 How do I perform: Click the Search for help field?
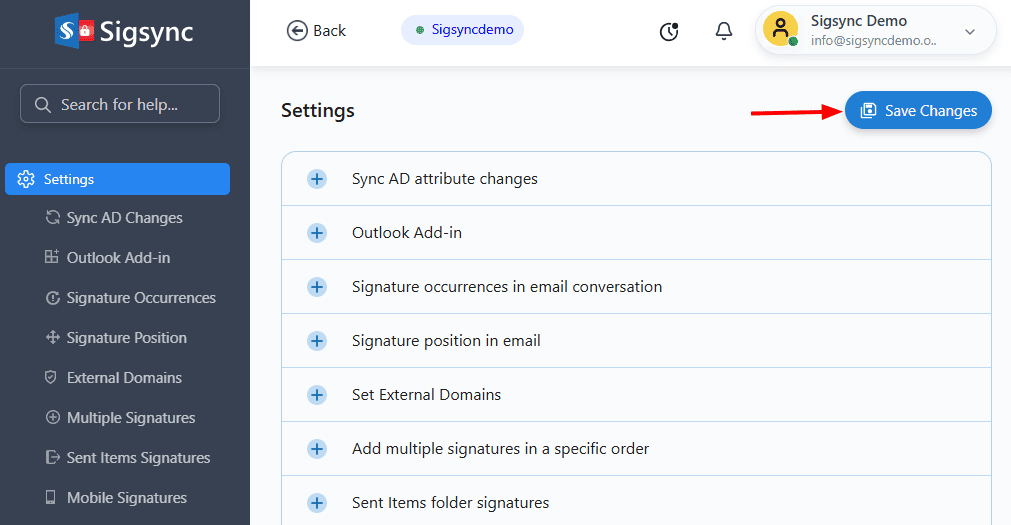tap(120, 104)
